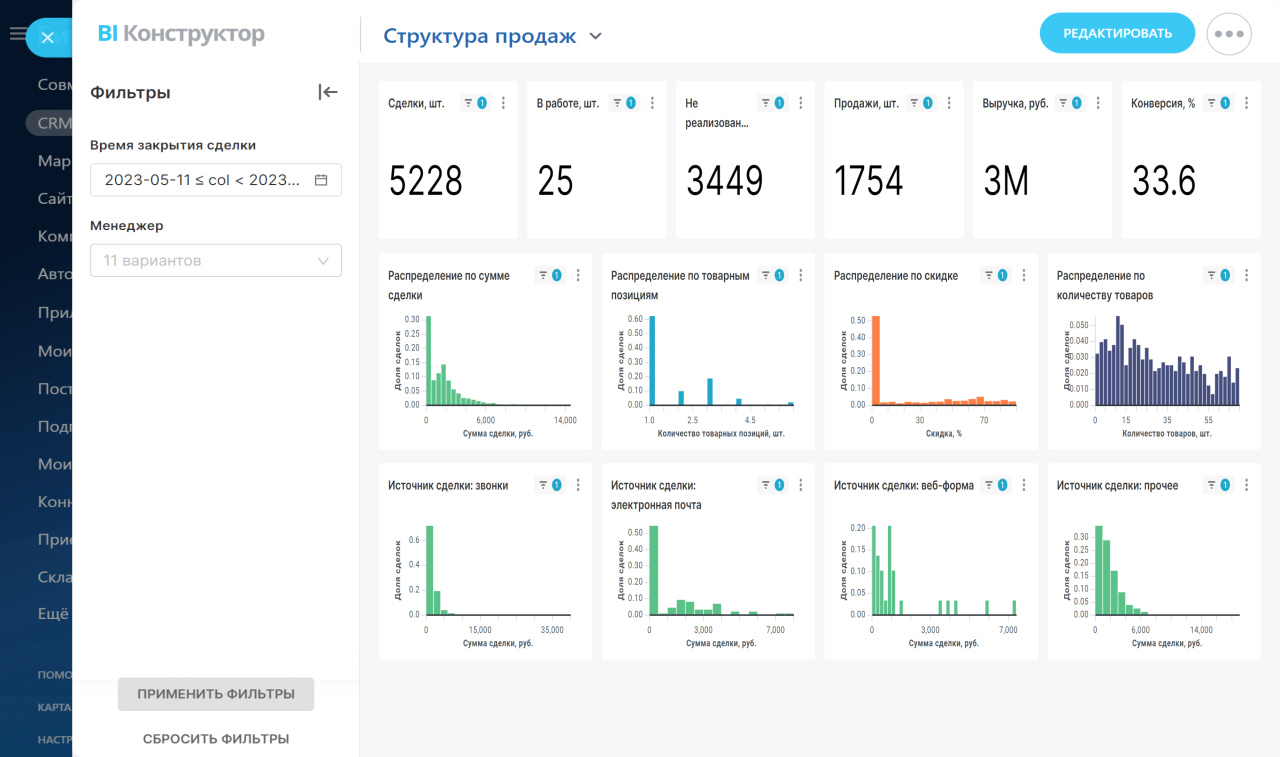Close the BI Конструктор slider panel
1280x757 pixels.
point(47,37)
